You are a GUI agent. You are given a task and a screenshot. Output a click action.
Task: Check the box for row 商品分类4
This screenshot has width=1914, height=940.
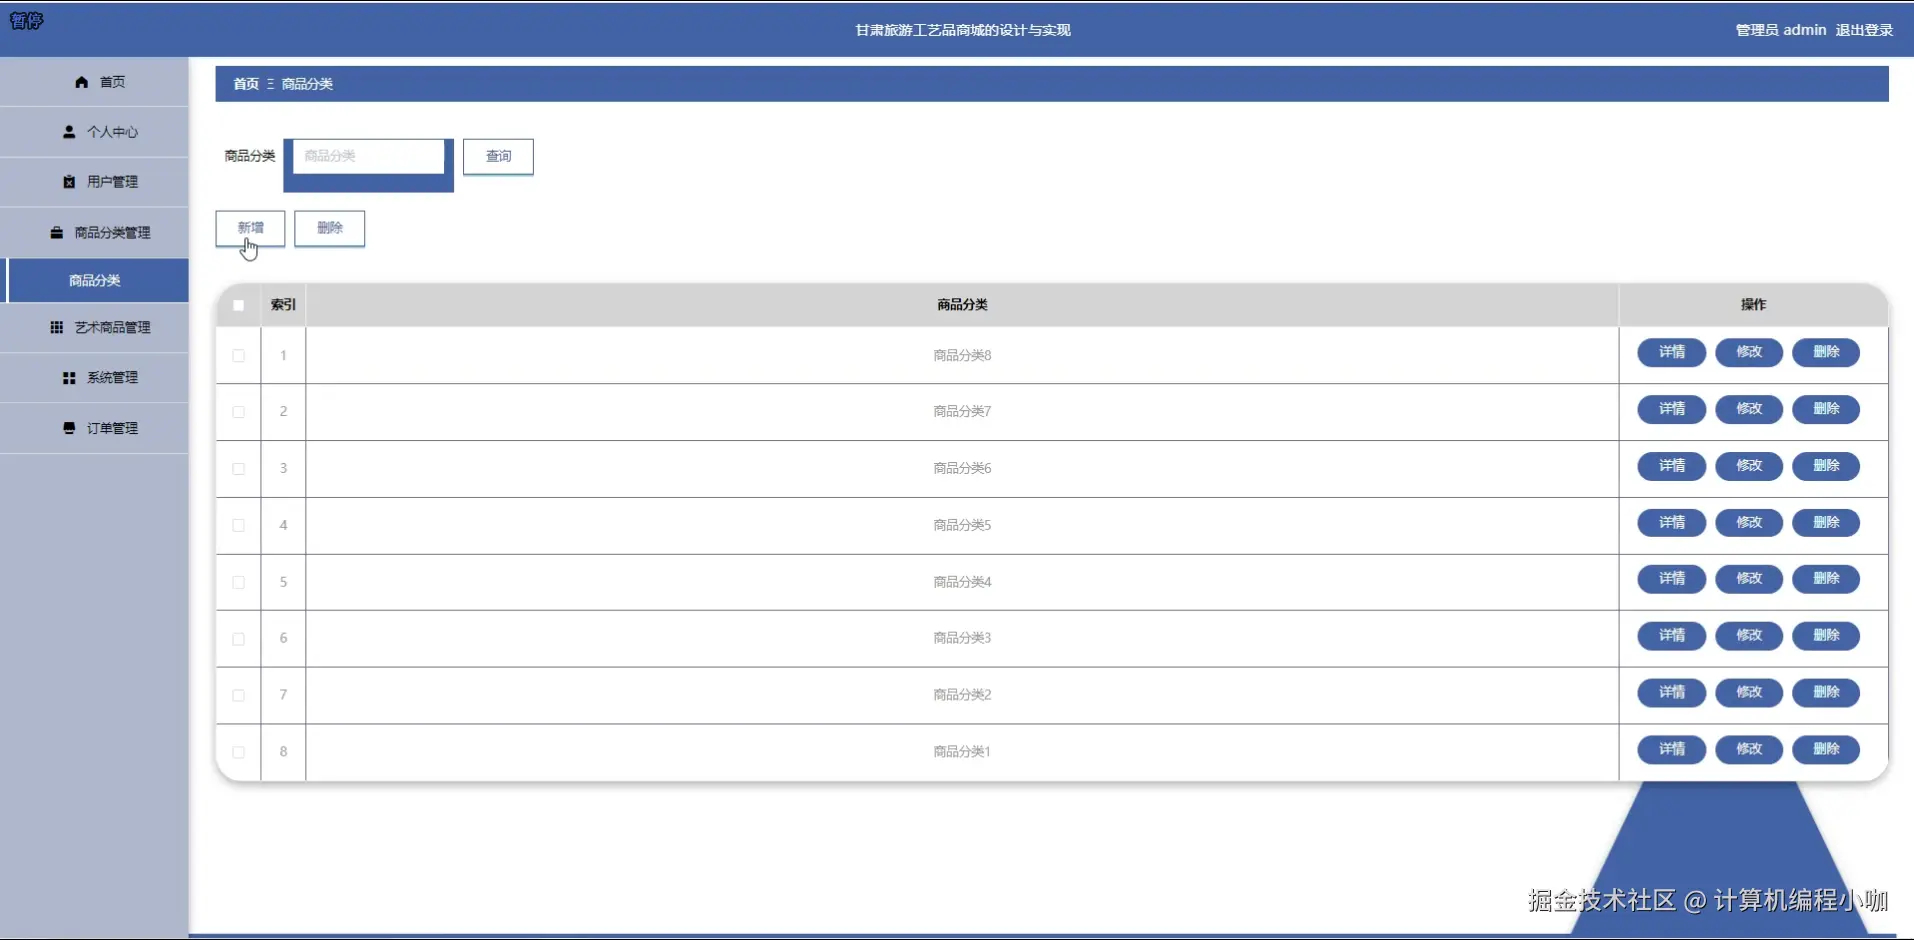click(238, 582)
